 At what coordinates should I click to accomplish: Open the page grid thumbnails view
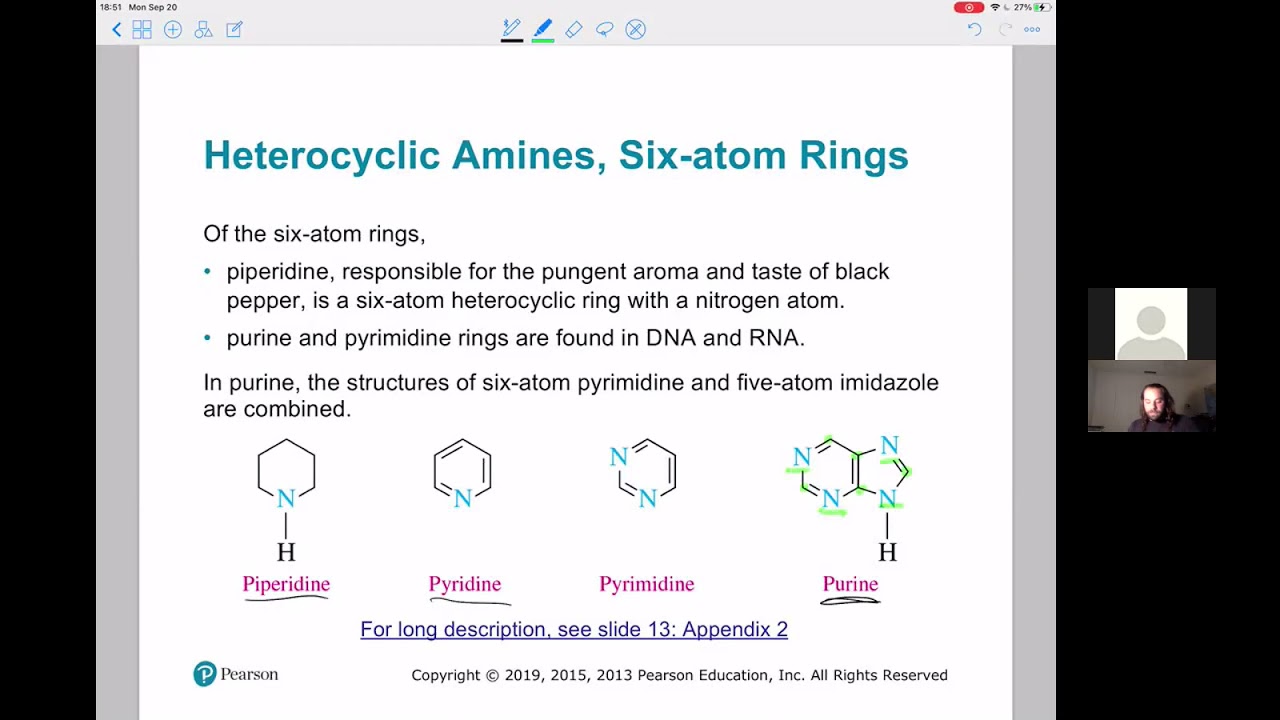142,30
